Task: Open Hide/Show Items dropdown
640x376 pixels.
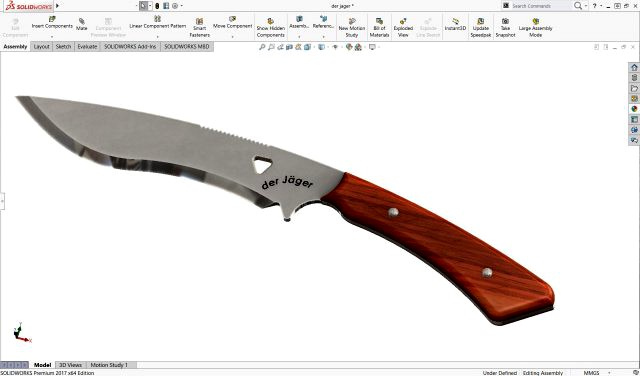Action: coord(335,47)
